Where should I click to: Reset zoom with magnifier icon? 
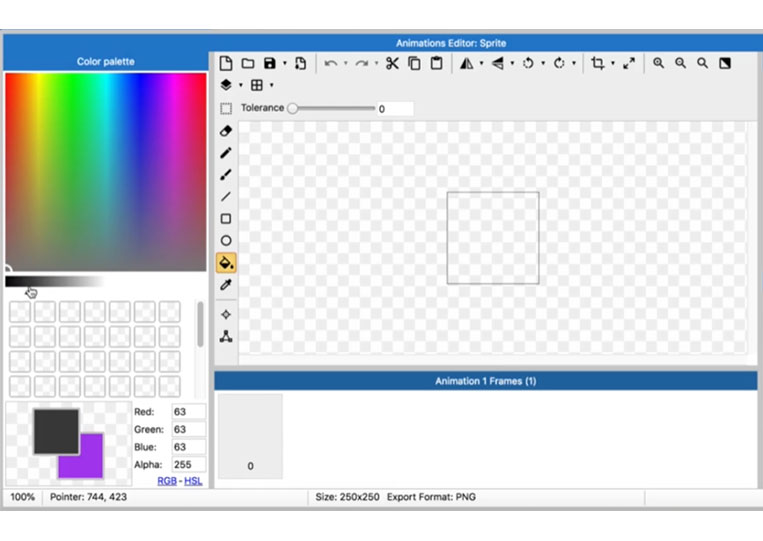pyautogui.click(x=702, y=63)
